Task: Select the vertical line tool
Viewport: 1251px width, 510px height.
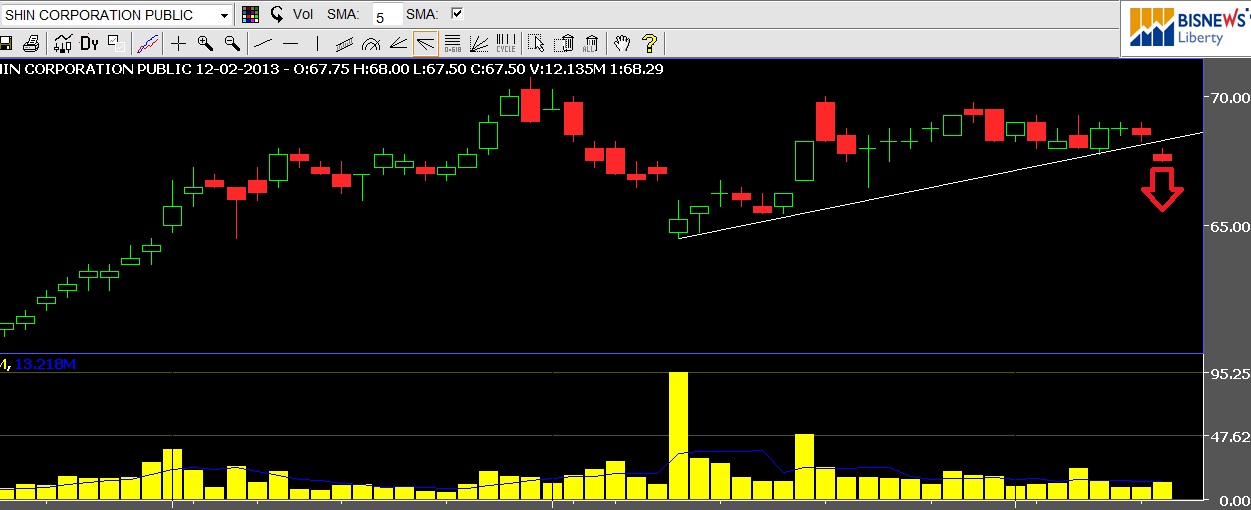Action: coord(317,43)
